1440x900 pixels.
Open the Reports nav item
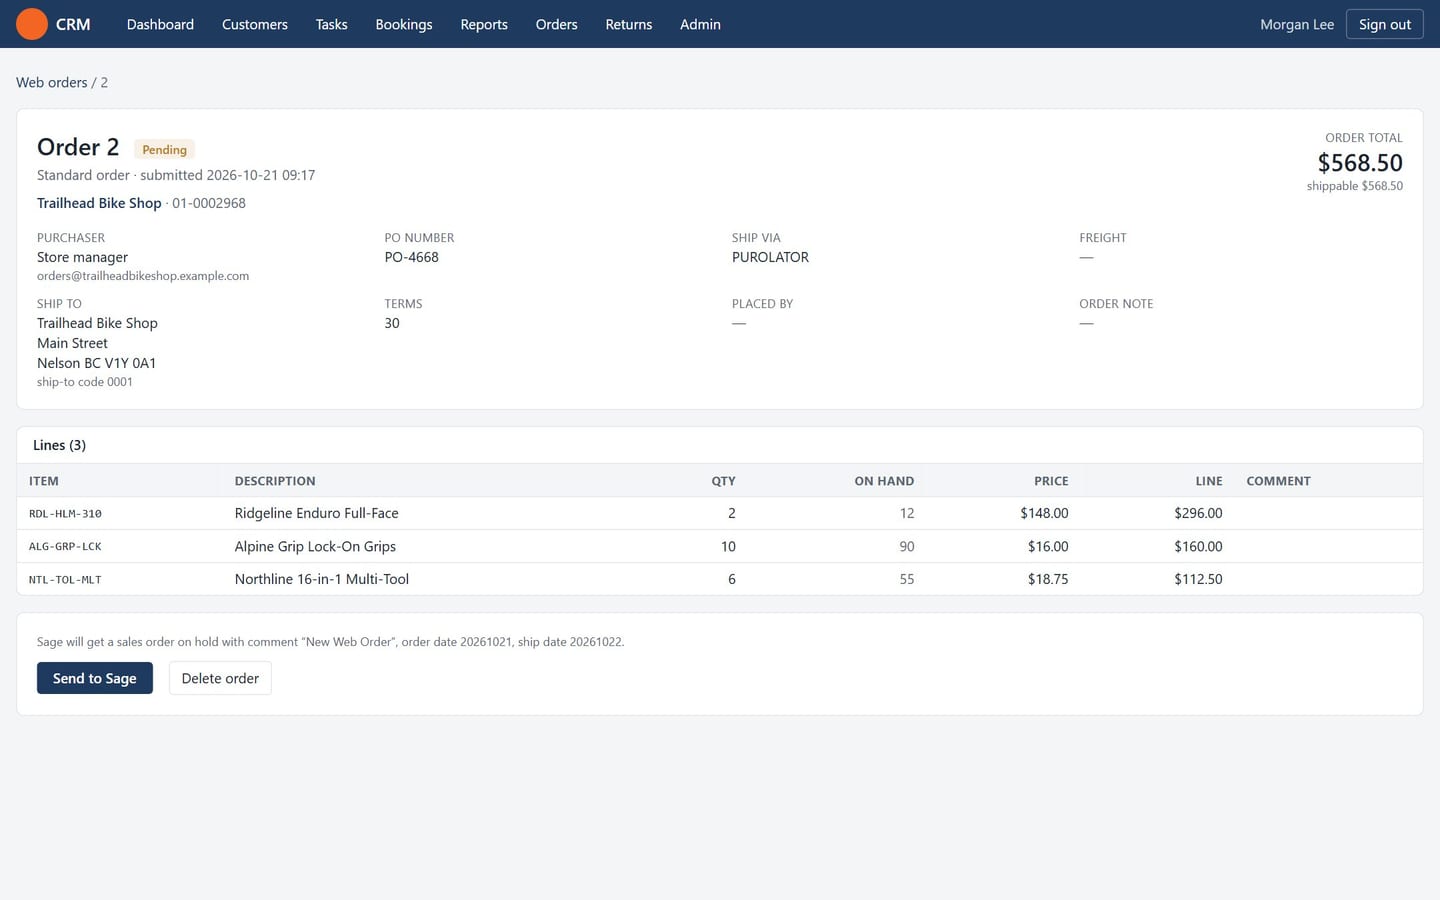(484, 24)
